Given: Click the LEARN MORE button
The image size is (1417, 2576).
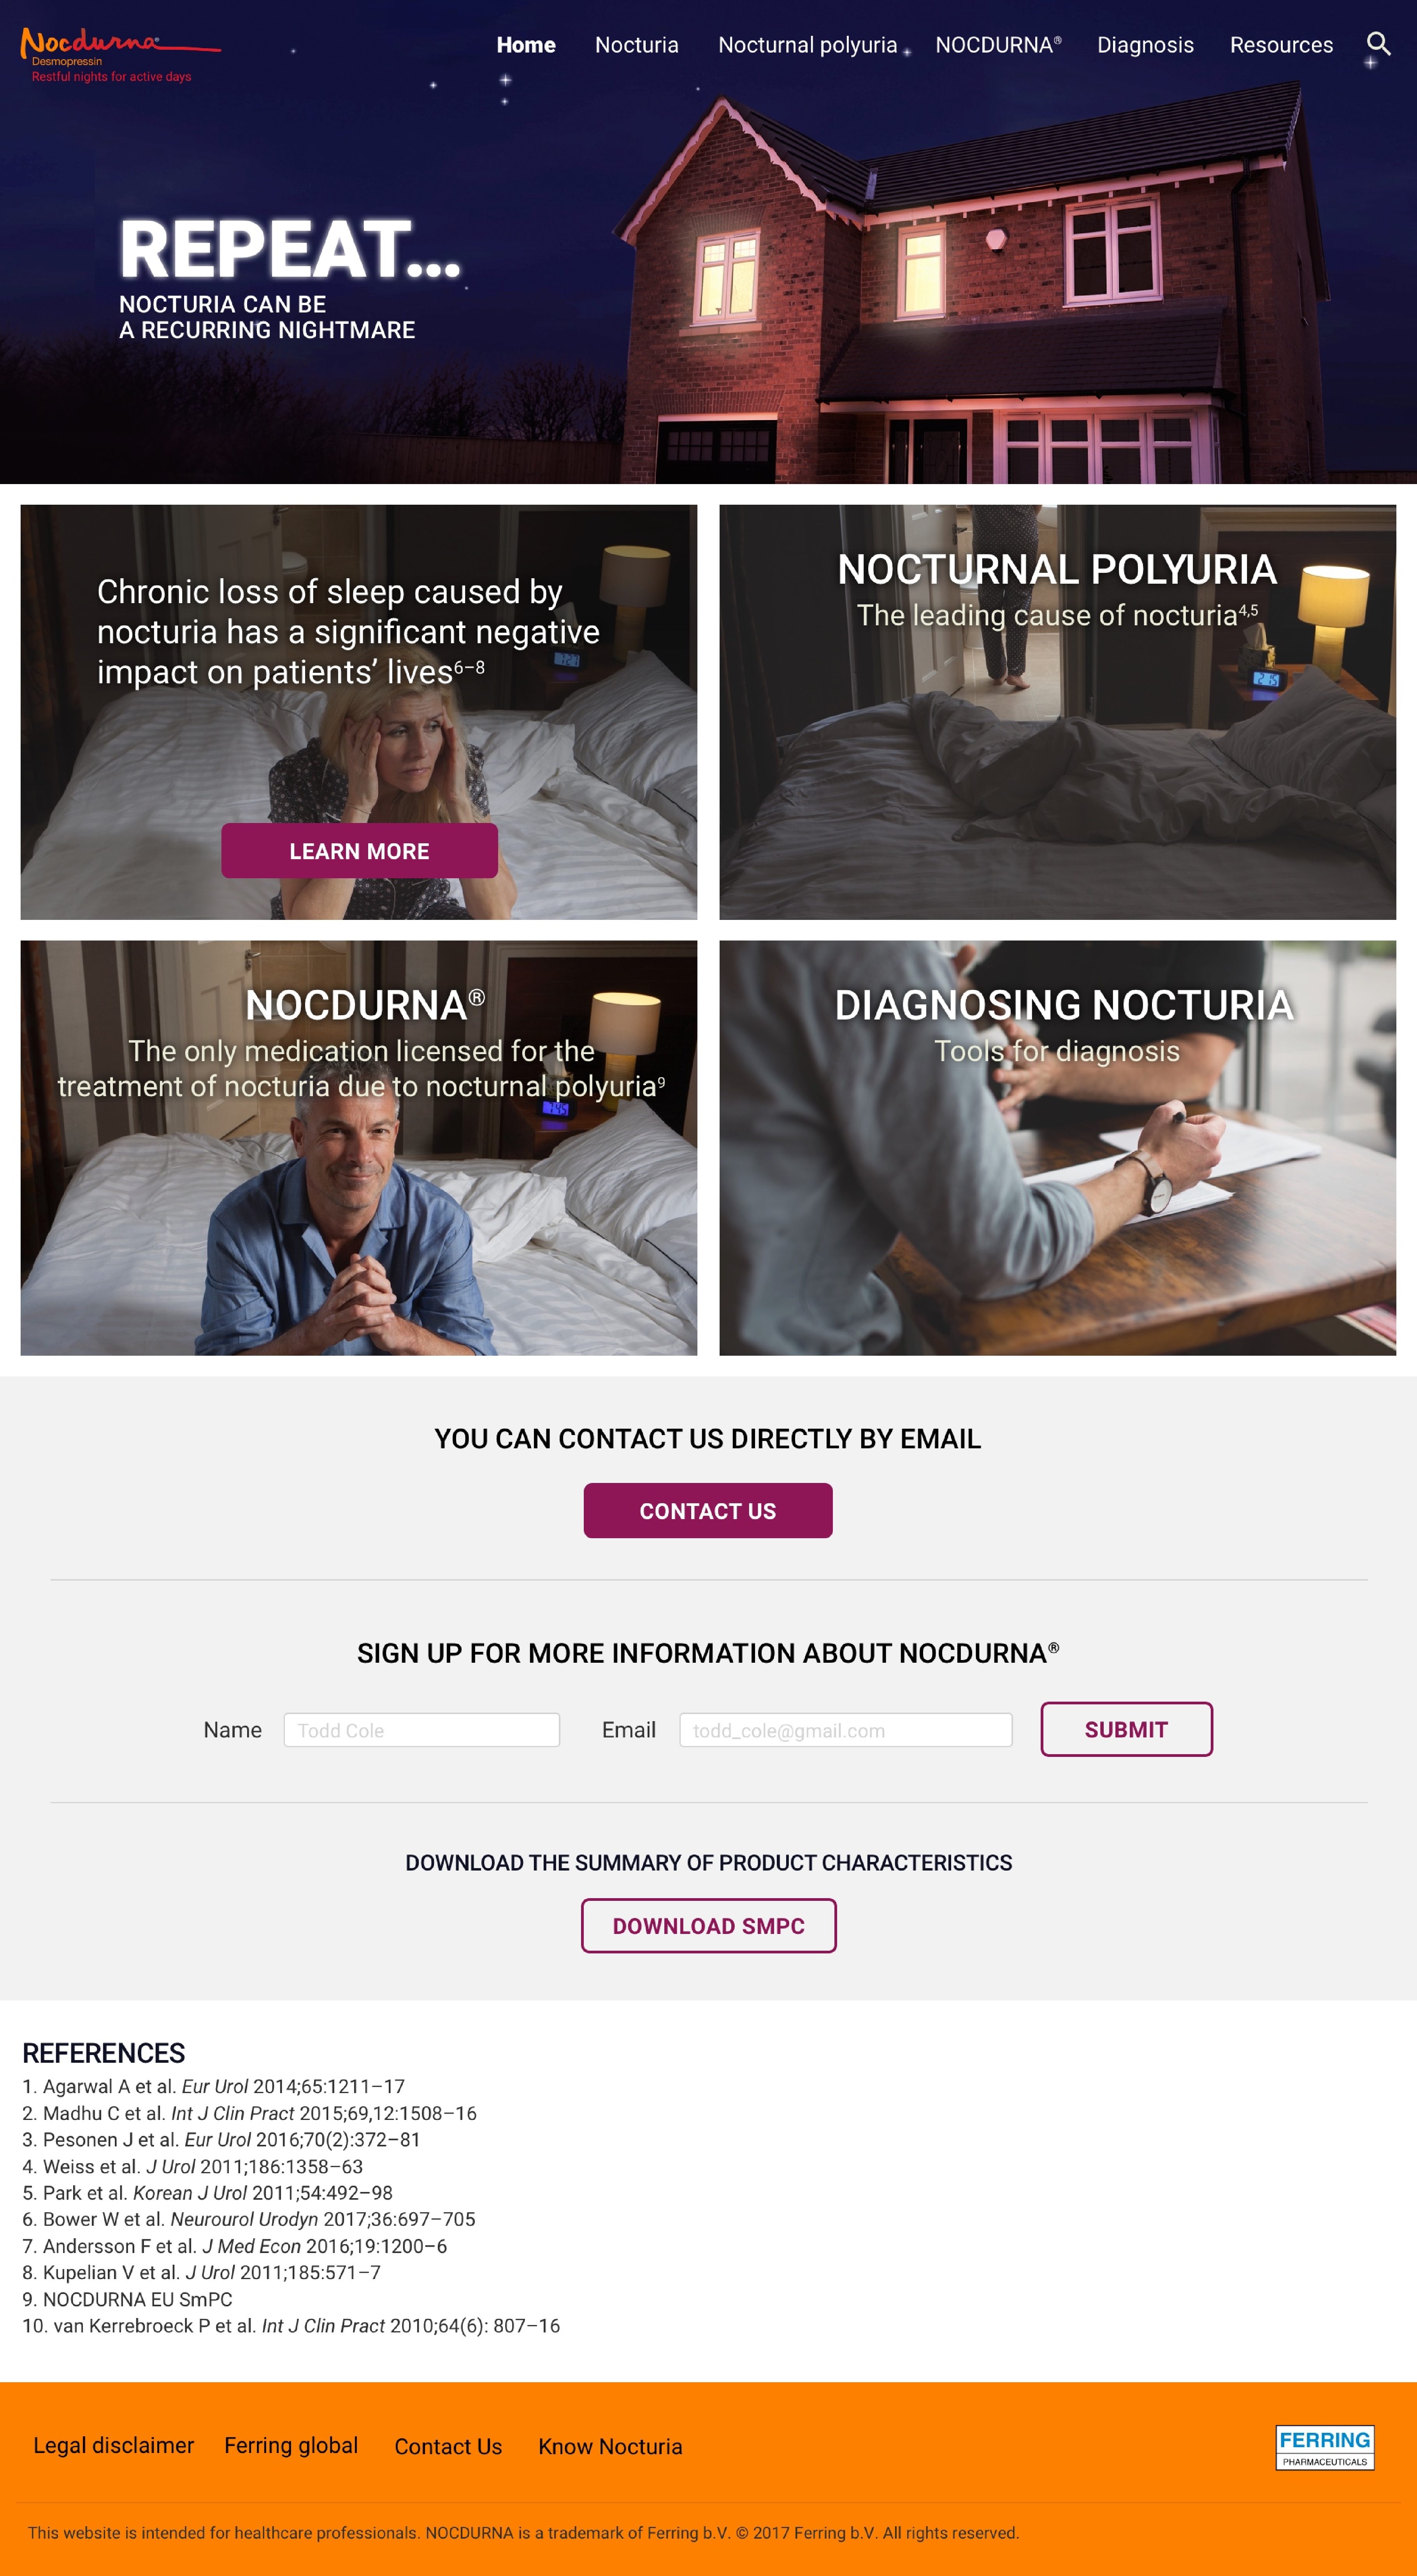Looking at the screenshot, I should [359, 851].
